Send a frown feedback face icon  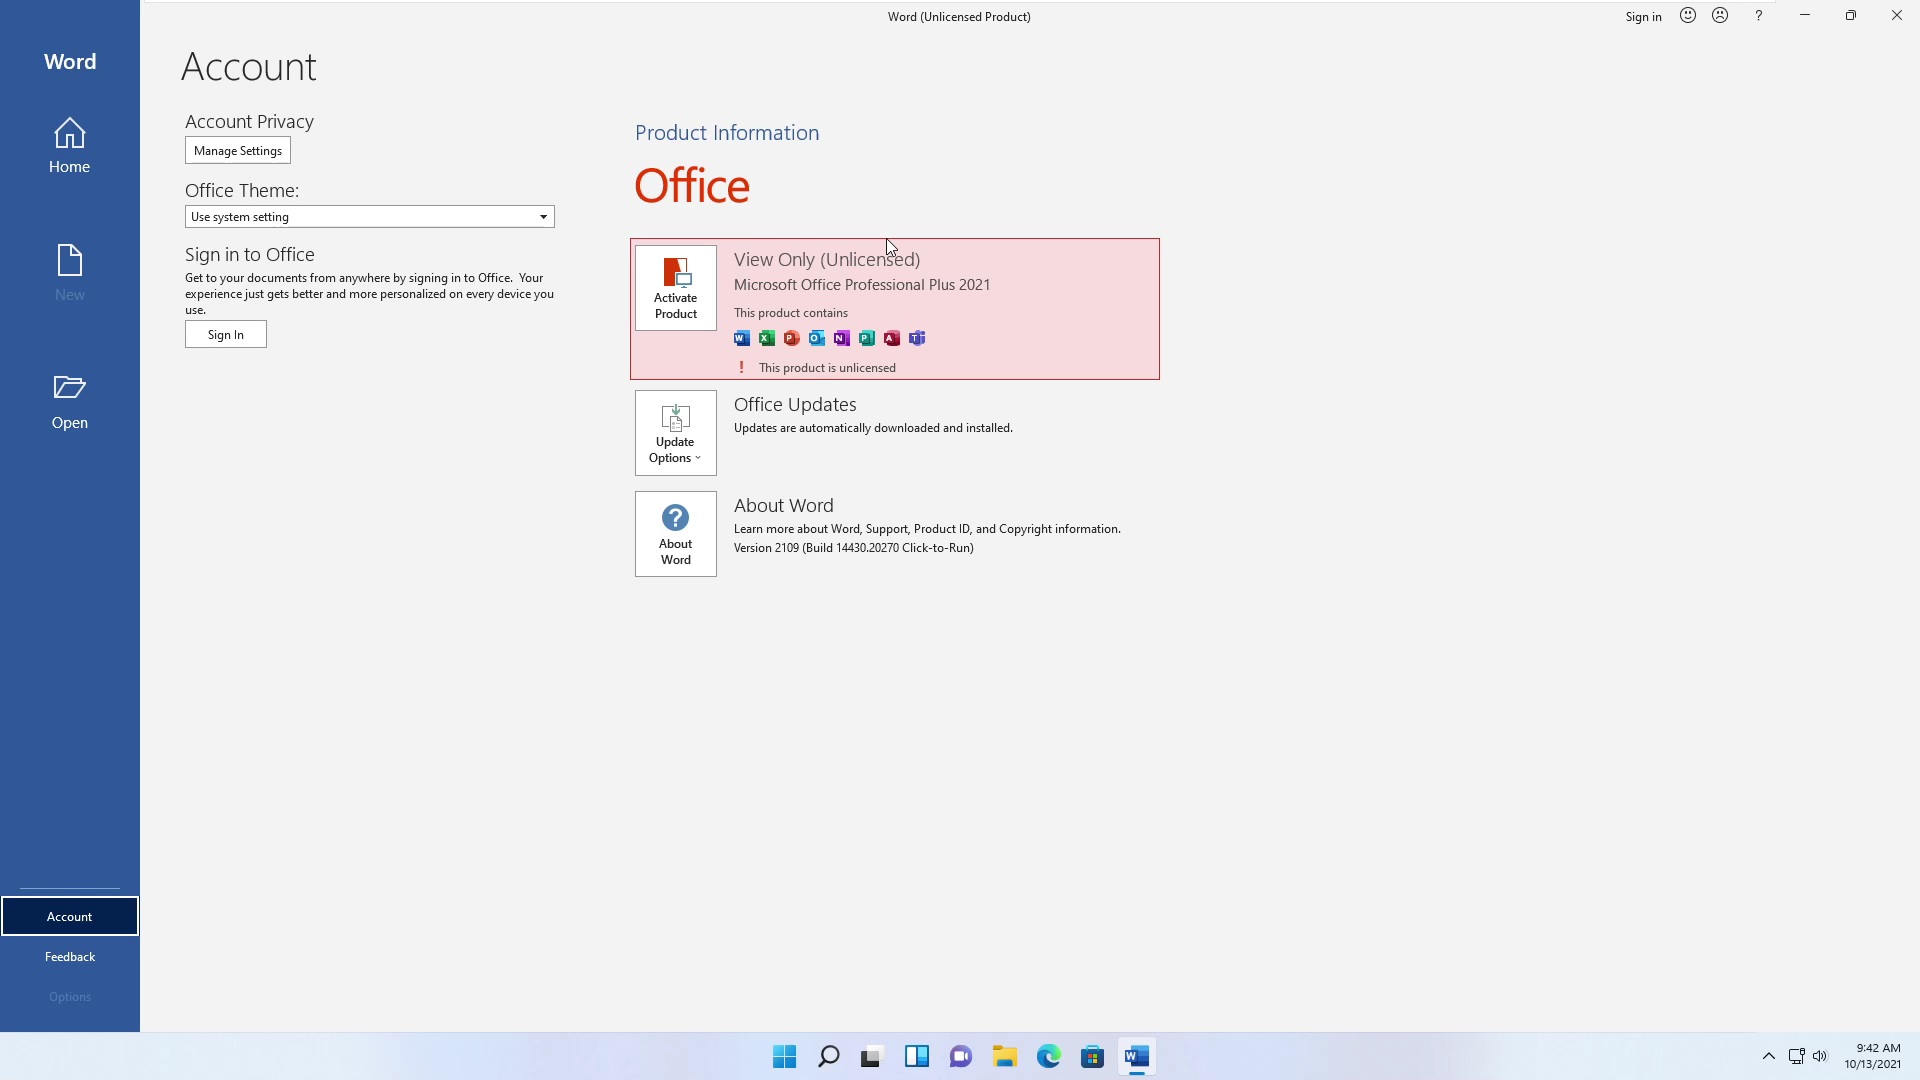(1720, 16)
